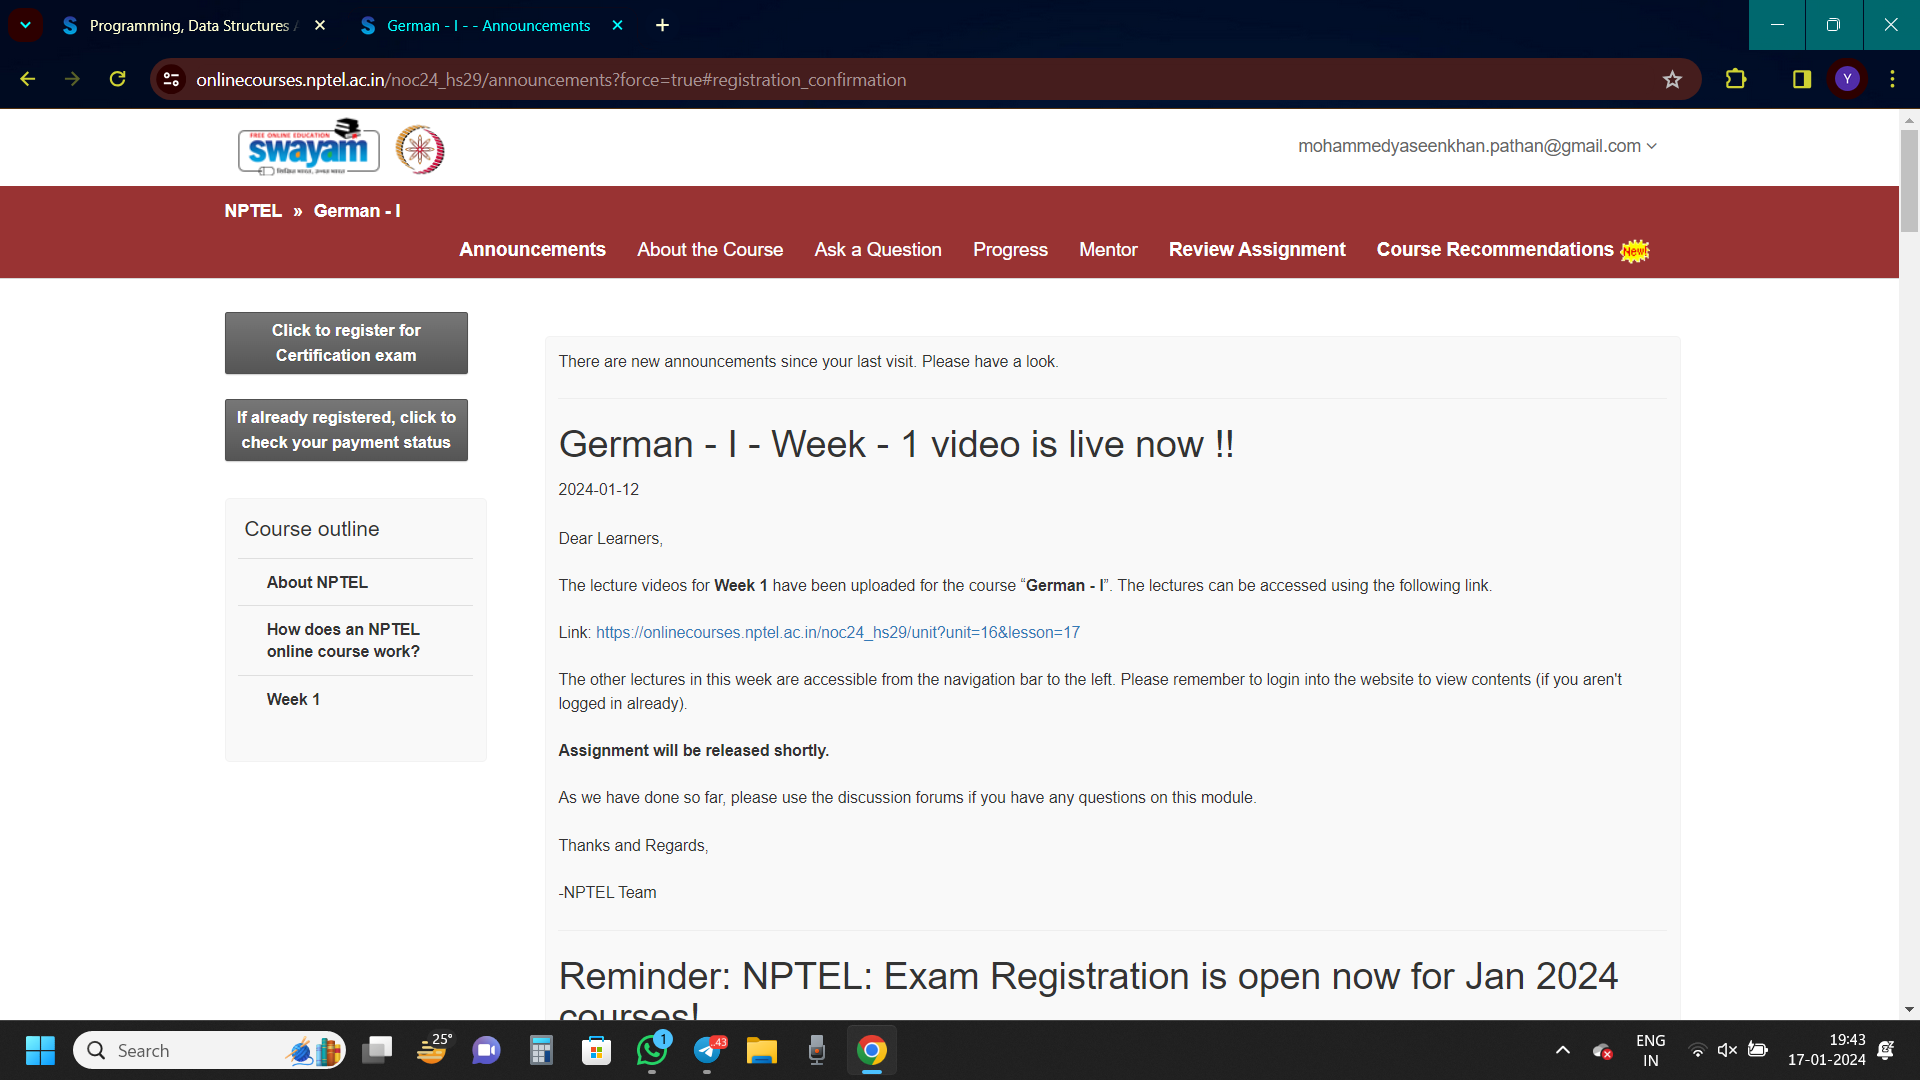Open the Announcements menu item

532,250
